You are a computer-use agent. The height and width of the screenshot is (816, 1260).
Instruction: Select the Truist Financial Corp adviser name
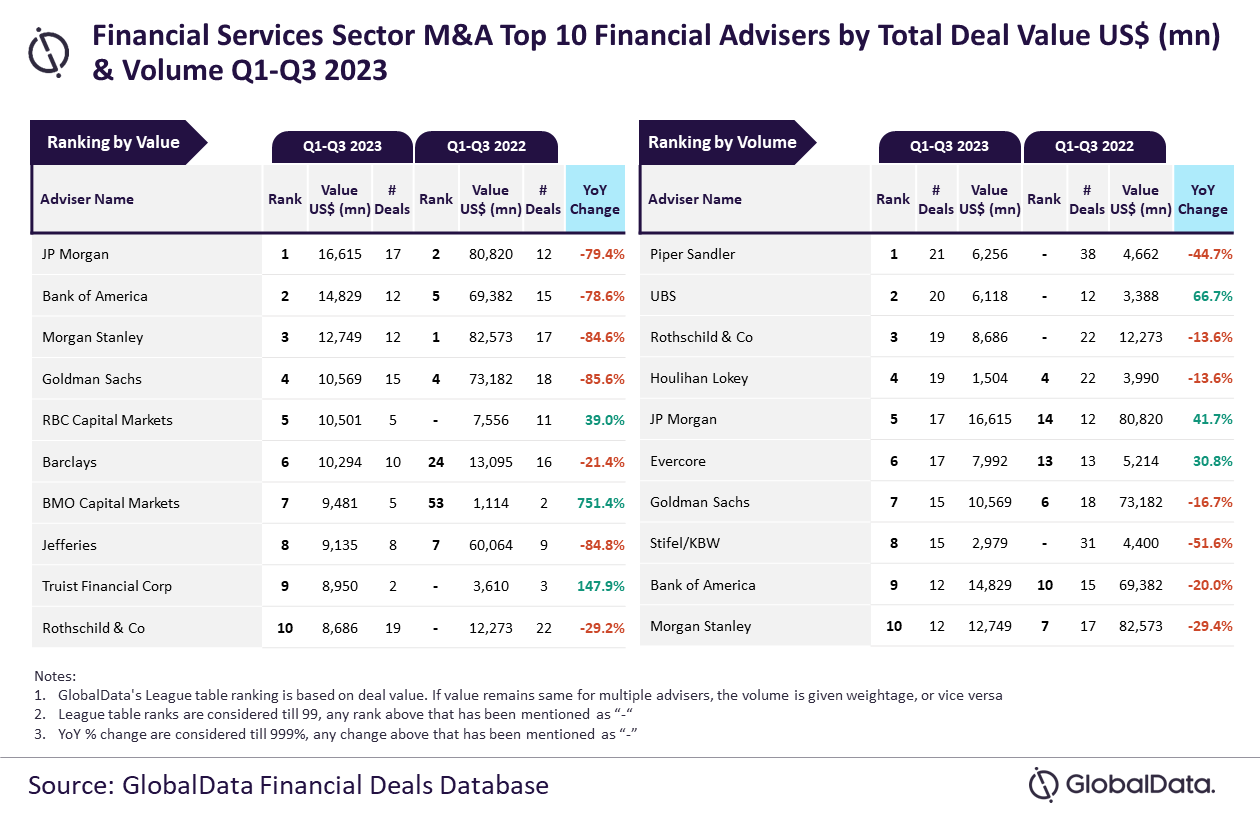[x=107, y=586]
